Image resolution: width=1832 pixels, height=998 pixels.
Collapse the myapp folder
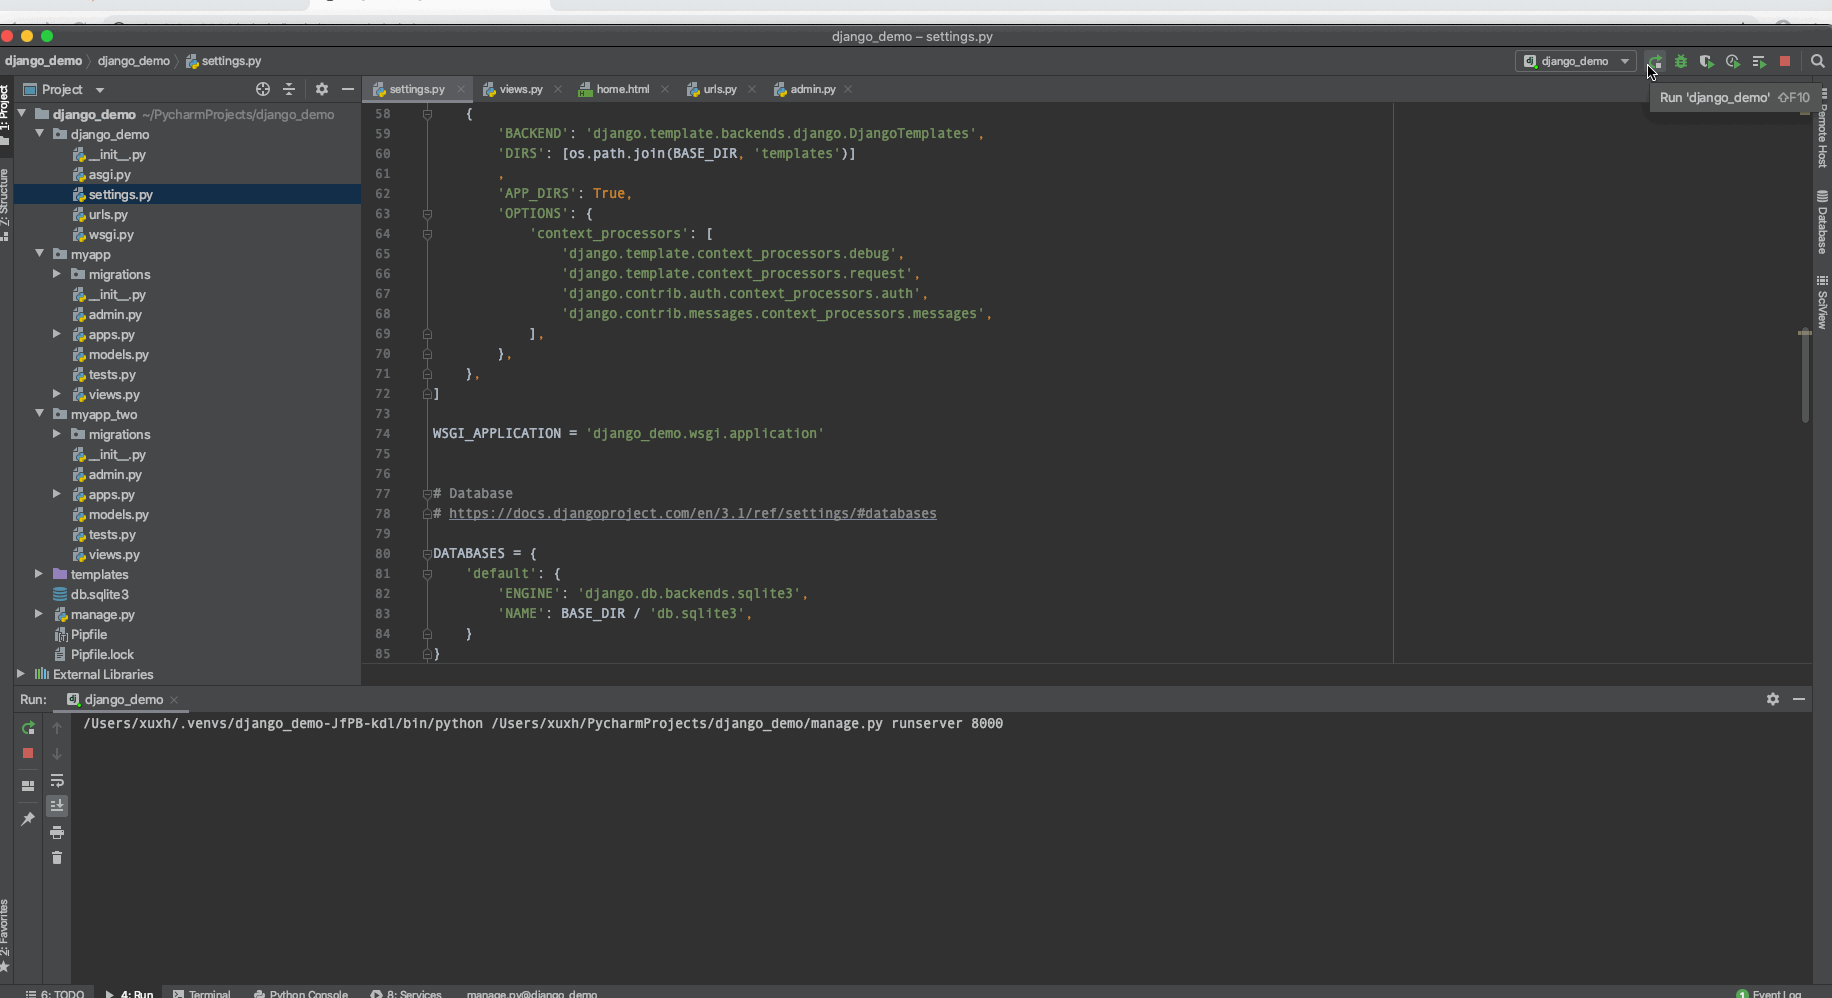click(x=40, y=254)
